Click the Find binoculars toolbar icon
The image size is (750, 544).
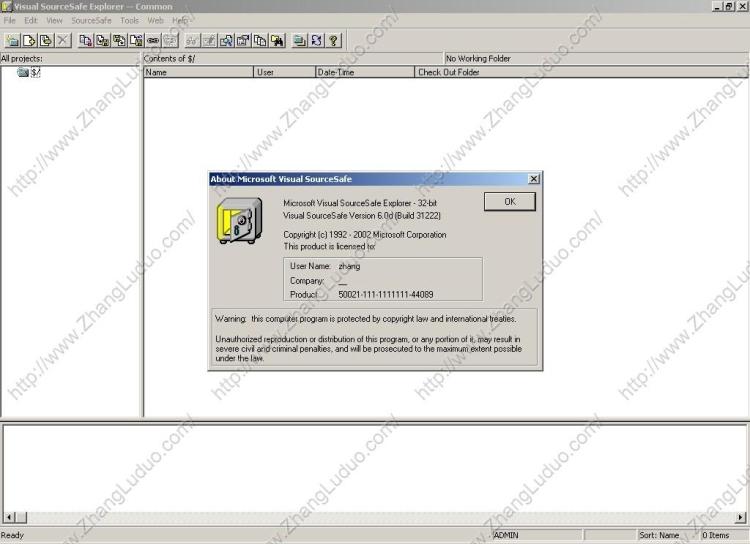coord(277,40)
